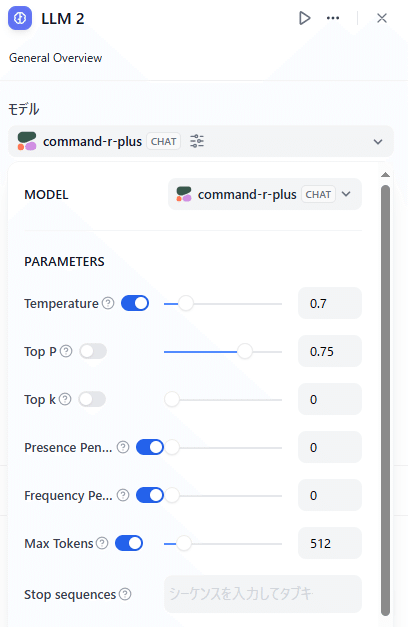
Task: Click the LLM 2 node brain icon
Action: (x=20, y=18)
